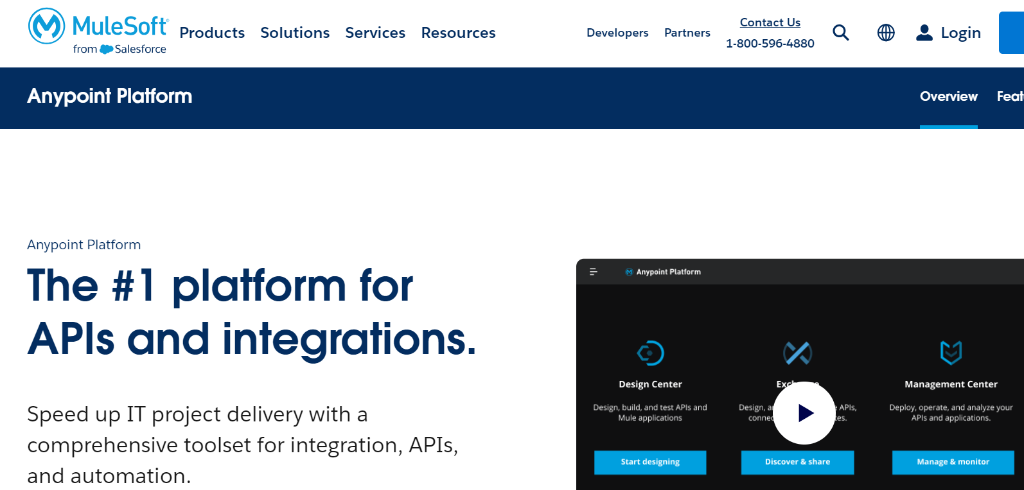Click Anypoint Platform logo in video header
Screen dimensions: 1024x490
663,272
